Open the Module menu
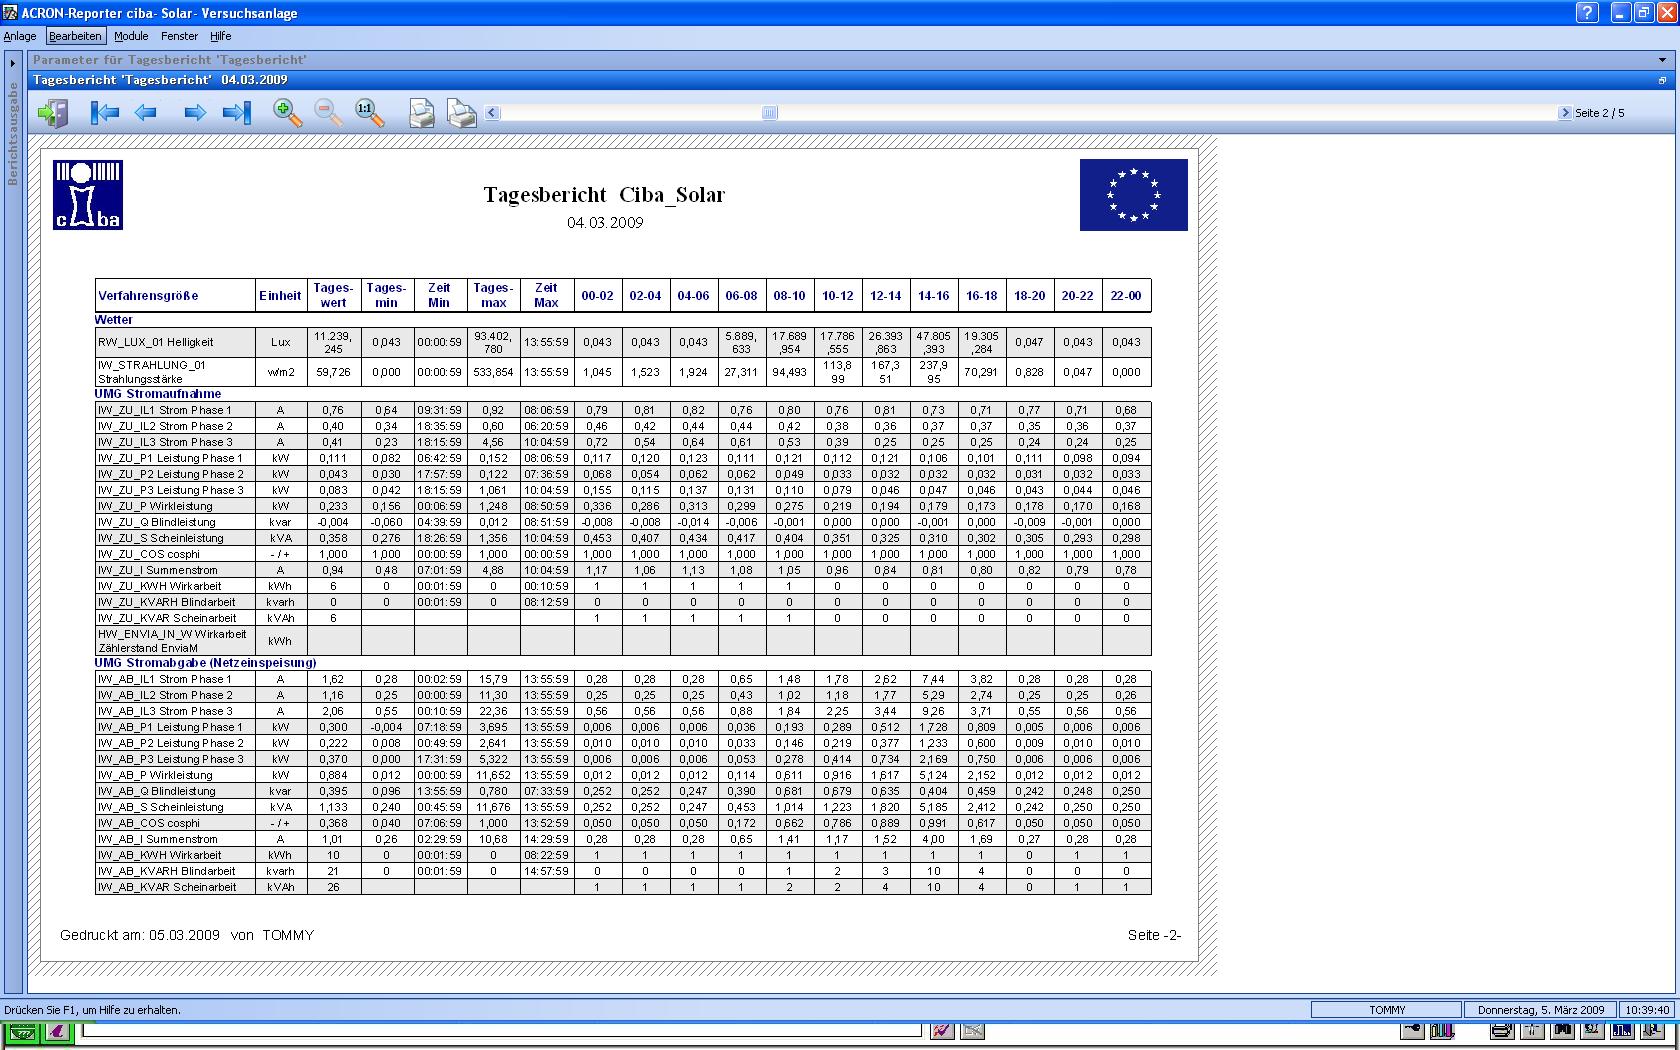The image size is (1680, 1050). 131,36
